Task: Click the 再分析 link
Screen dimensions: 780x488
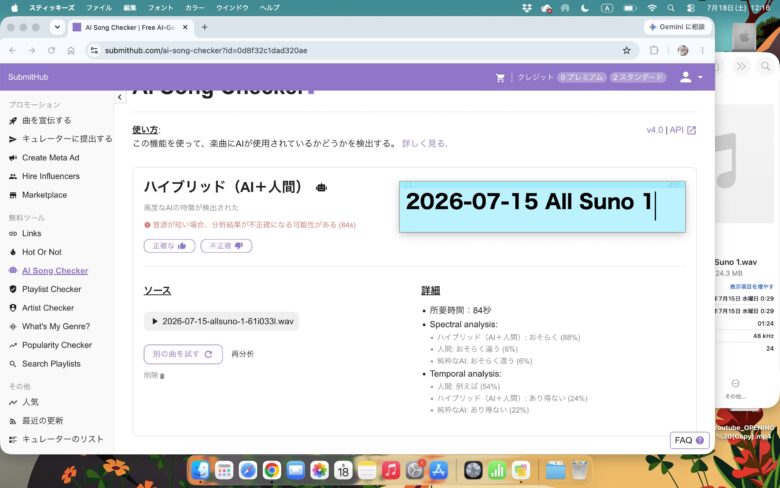Action: (x=243, y=354)
